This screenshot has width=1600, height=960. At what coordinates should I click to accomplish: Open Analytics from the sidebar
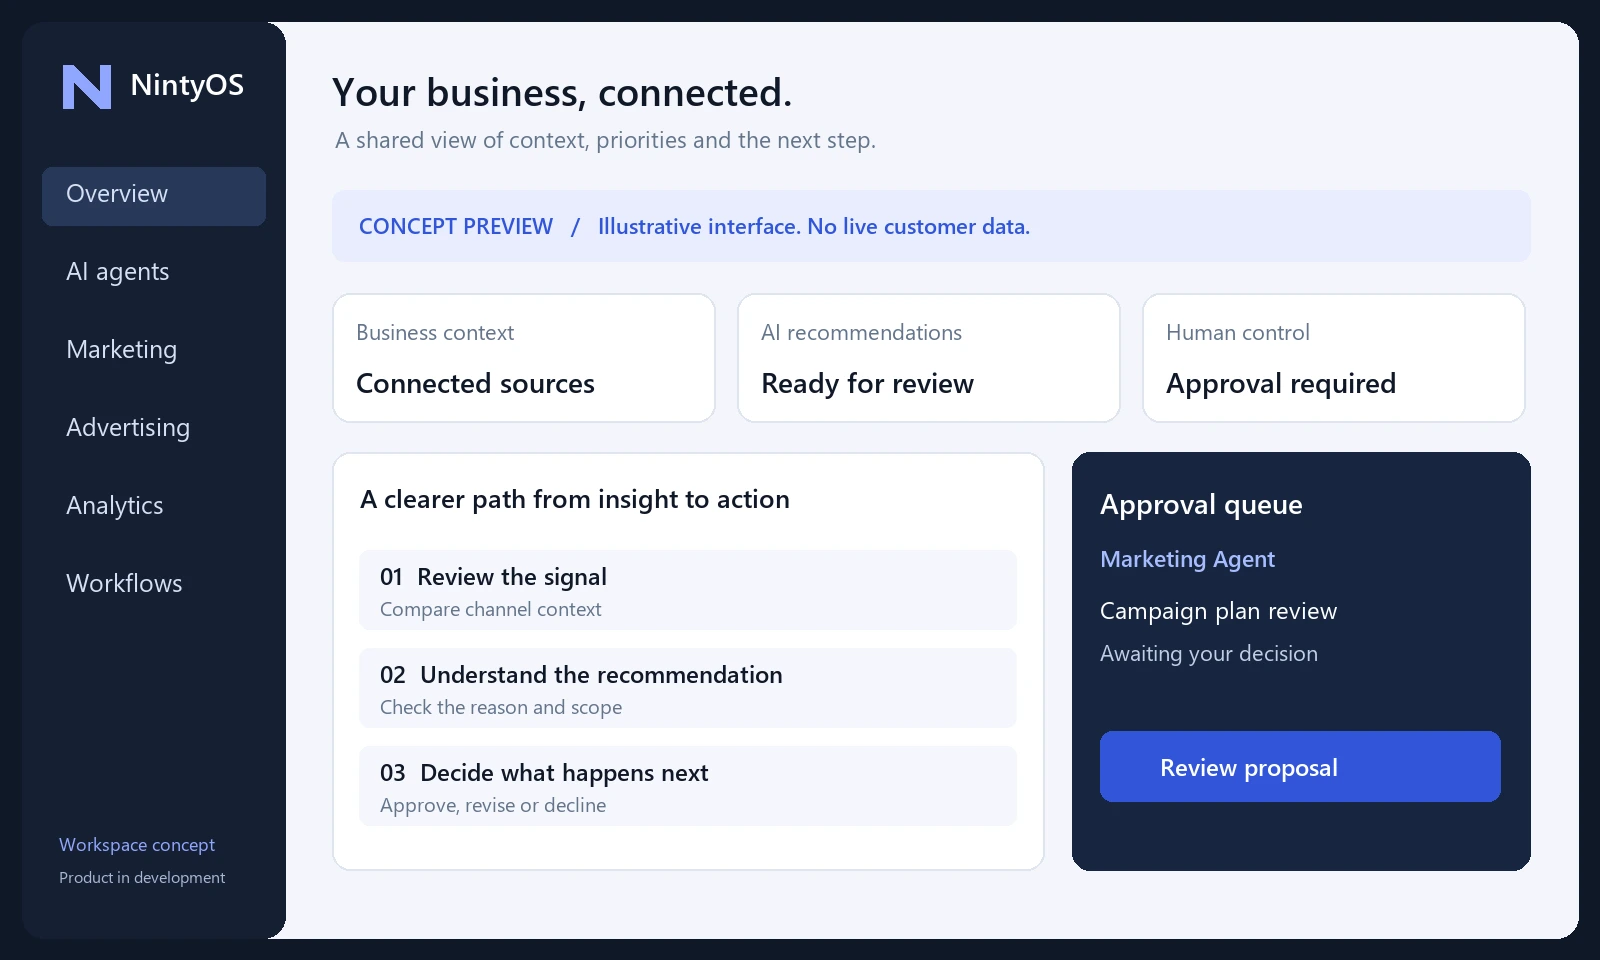(115, 506)
